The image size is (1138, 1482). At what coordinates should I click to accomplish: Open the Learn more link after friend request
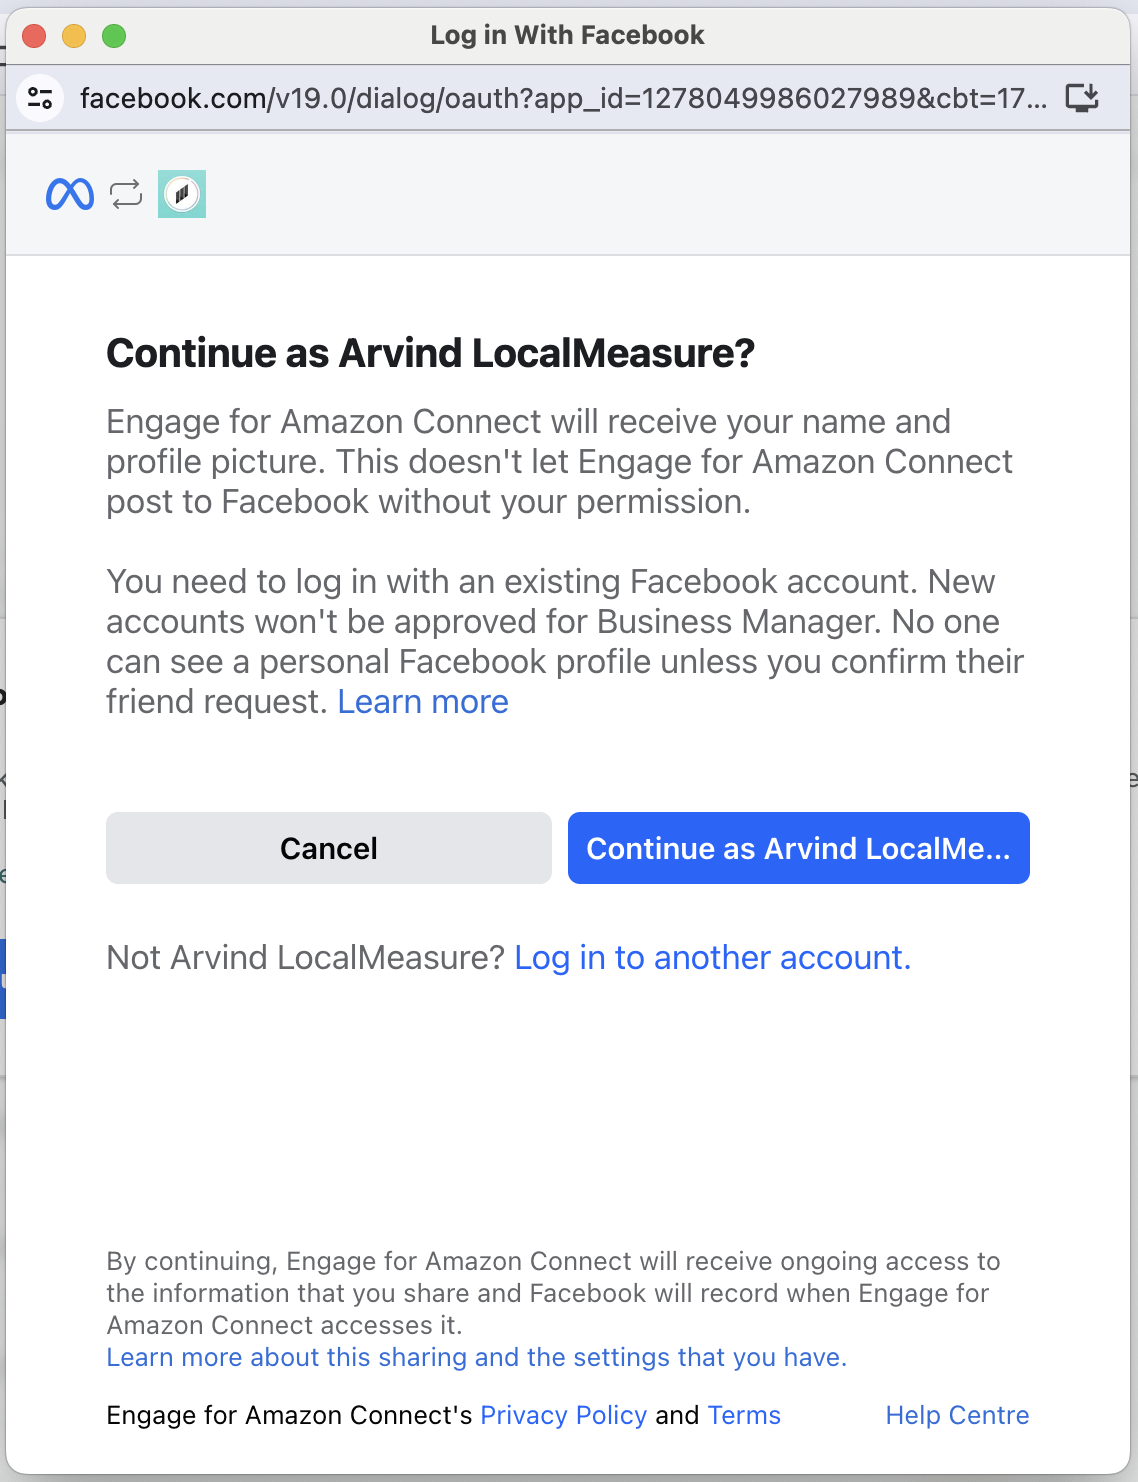[423, 702]
